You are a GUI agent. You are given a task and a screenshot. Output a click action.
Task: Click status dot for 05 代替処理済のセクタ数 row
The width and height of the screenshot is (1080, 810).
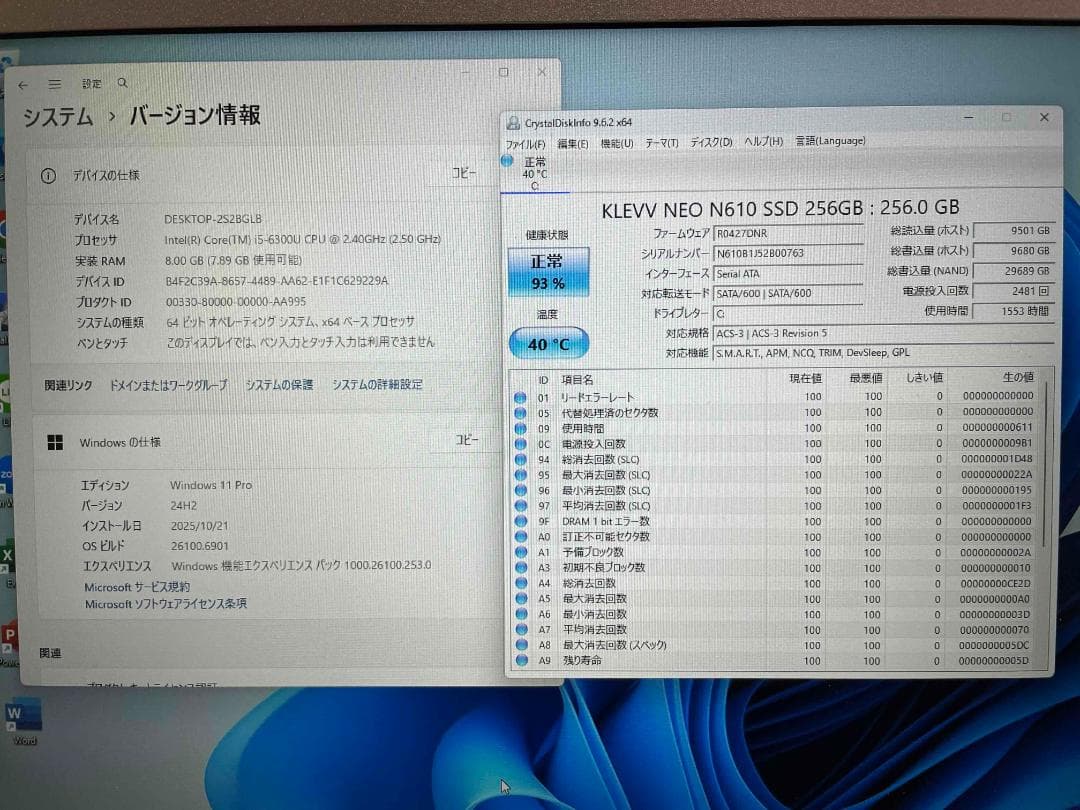click(x=520, y=413)
